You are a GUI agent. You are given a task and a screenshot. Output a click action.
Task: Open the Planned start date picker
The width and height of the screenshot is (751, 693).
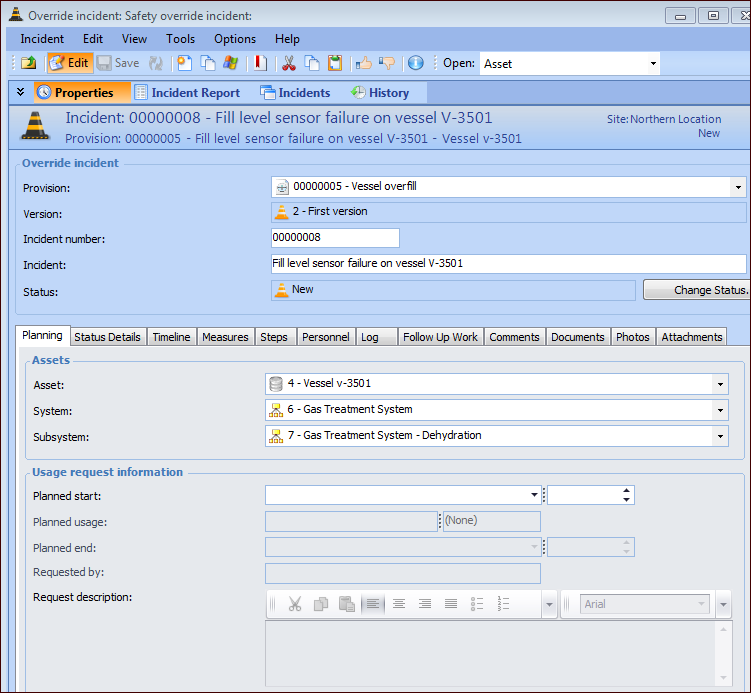click(534, 496)
